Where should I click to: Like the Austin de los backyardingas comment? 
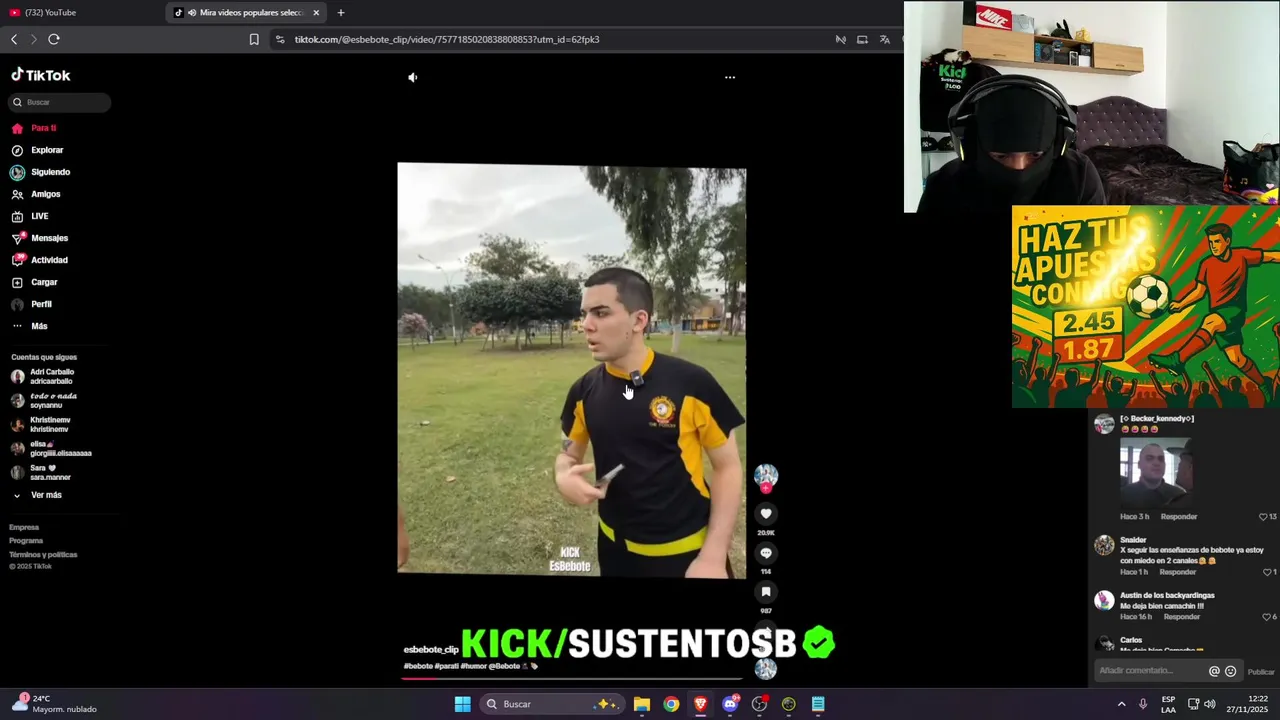pos(1266,617)
